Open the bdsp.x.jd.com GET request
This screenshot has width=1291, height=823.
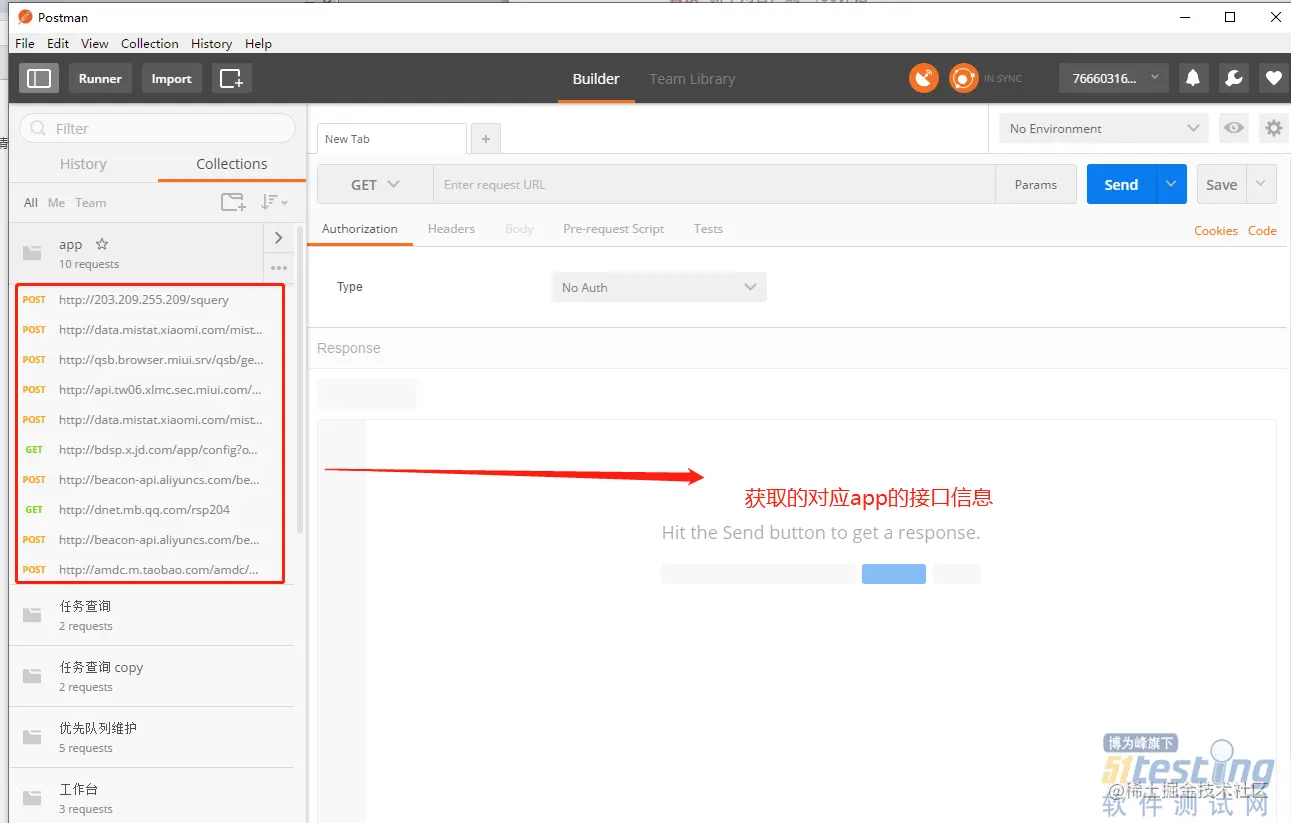[150, 449]
